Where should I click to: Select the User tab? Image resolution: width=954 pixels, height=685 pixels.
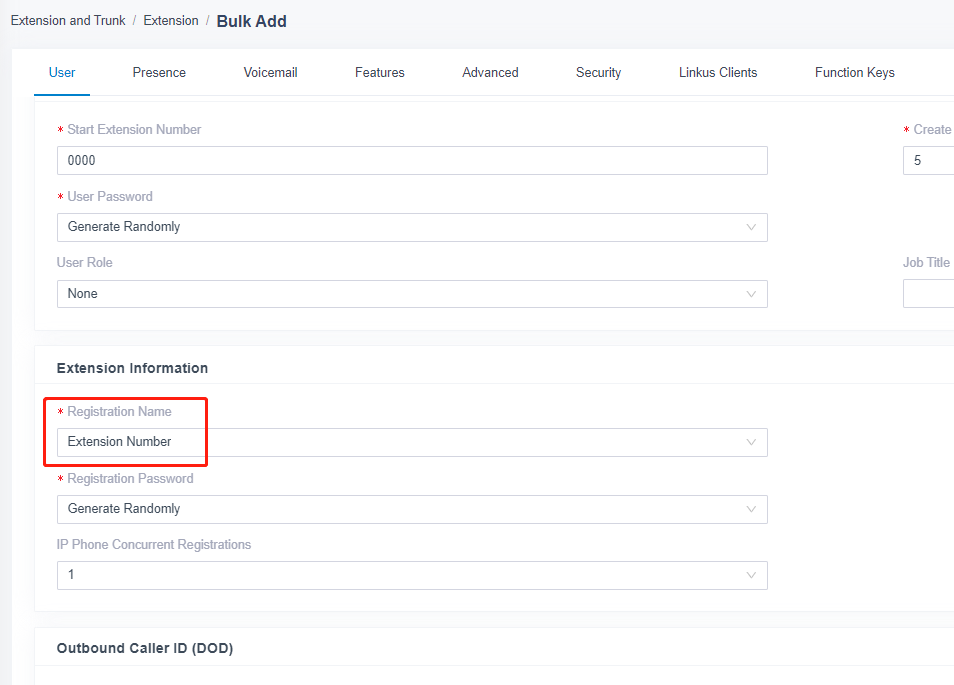pyautogui.click(x=62, y=72)
